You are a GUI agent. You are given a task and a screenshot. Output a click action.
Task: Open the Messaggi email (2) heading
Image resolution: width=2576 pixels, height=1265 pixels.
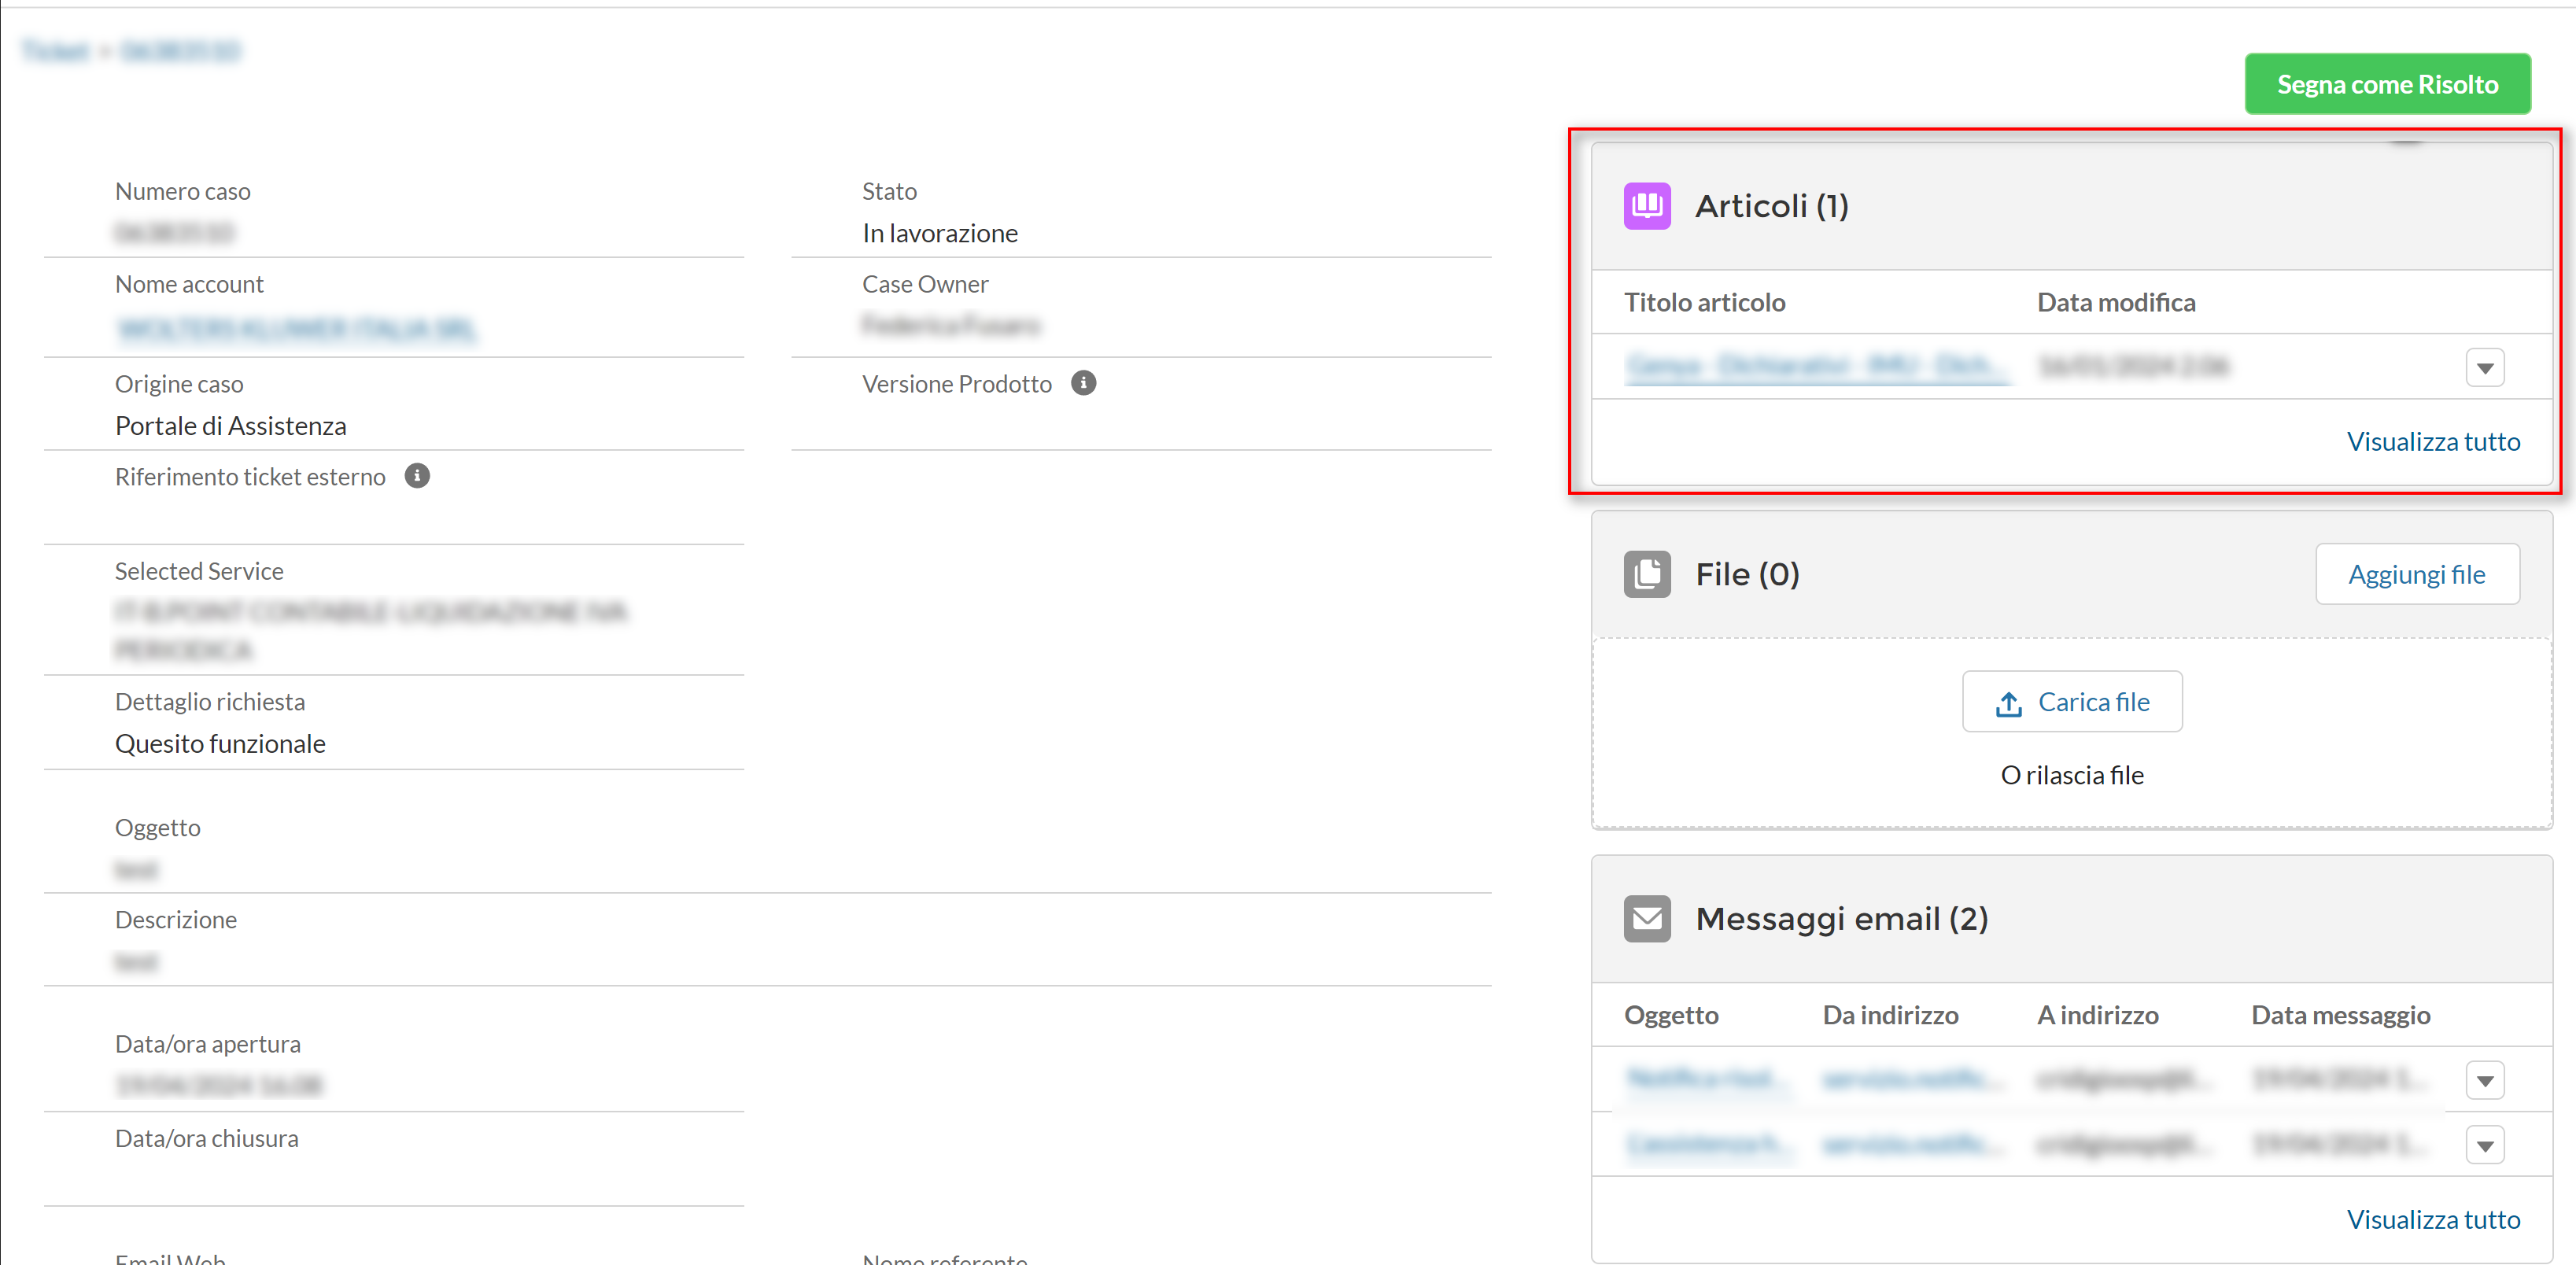pos(1841,918)
